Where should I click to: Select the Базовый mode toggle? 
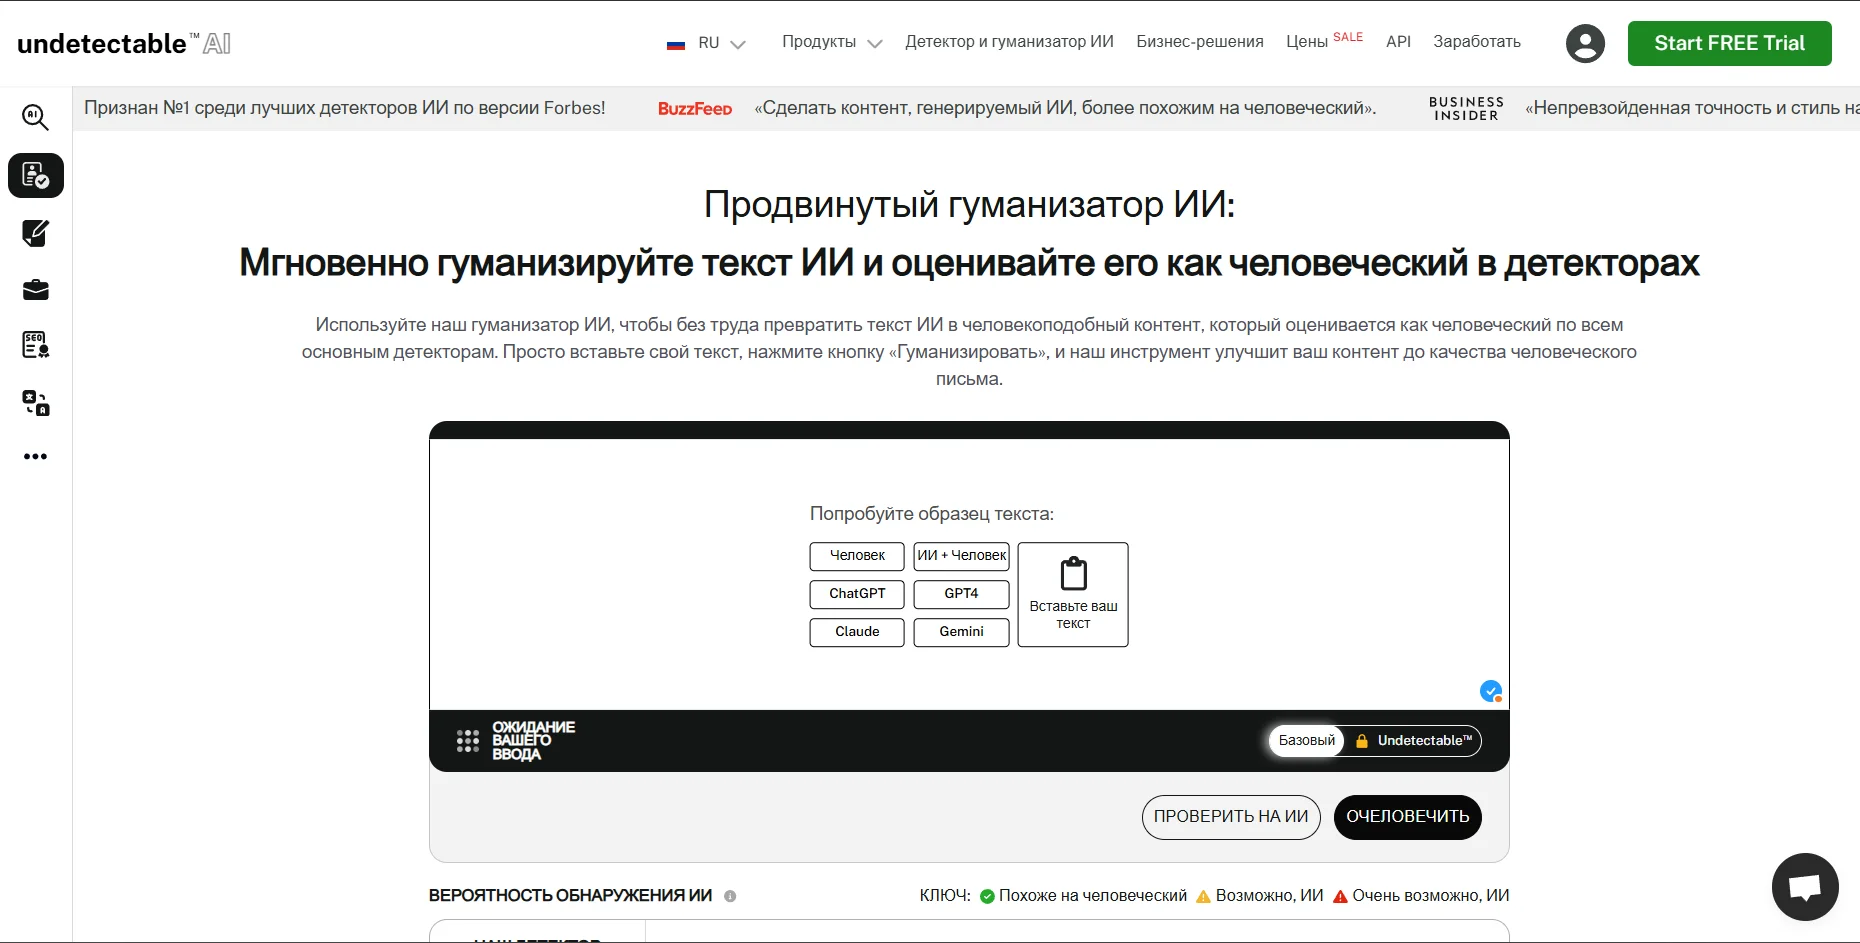tap(1306, 741)
